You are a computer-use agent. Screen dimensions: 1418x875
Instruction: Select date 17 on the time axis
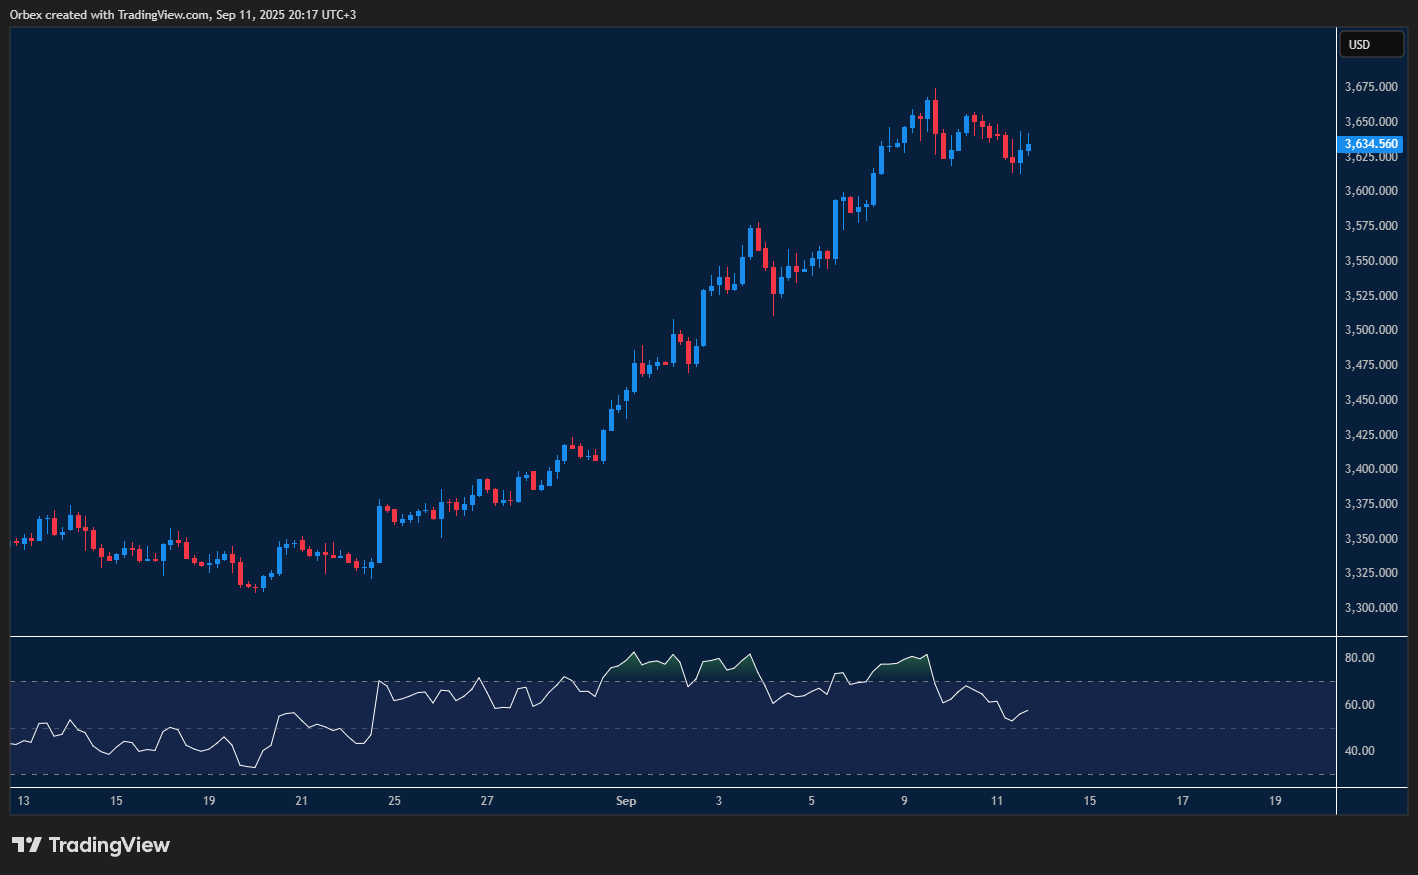click(x=1182, y=801)
